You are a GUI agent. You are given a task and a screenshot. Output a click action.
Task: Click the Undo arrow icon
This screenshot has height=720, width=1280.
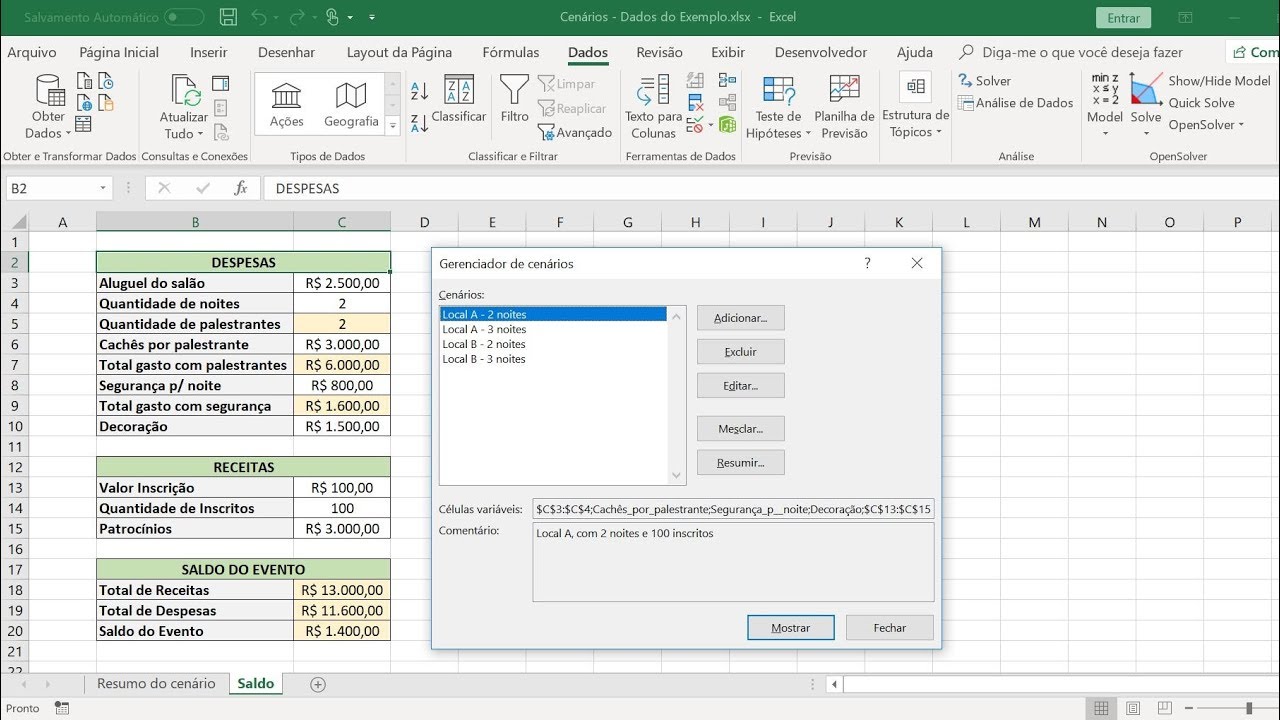[259, 17]
